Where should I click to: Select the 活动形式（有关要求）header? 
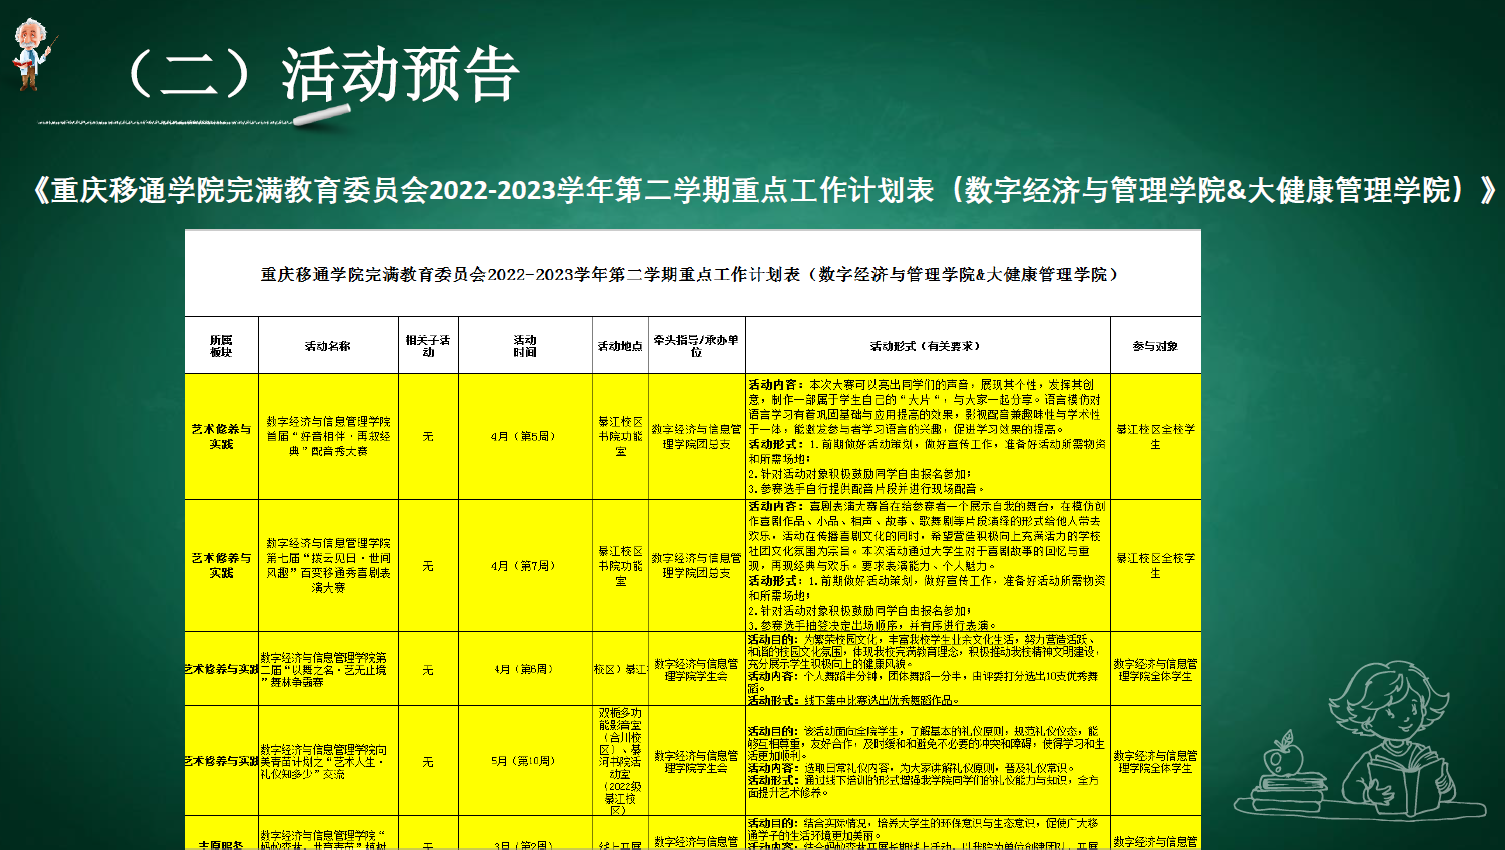(x=927, y=346)
